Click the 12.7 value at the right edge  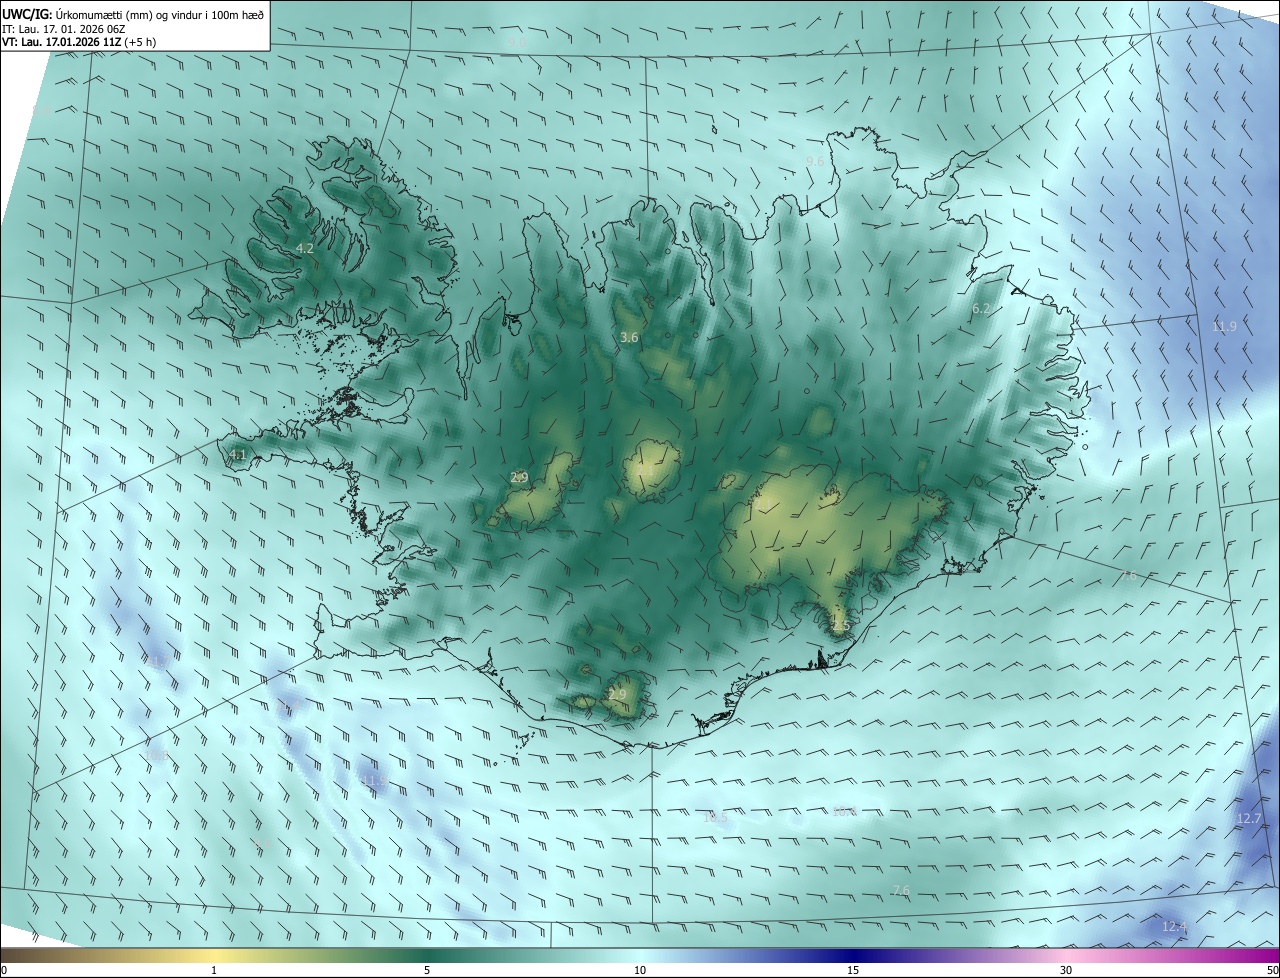point(1249,818)
